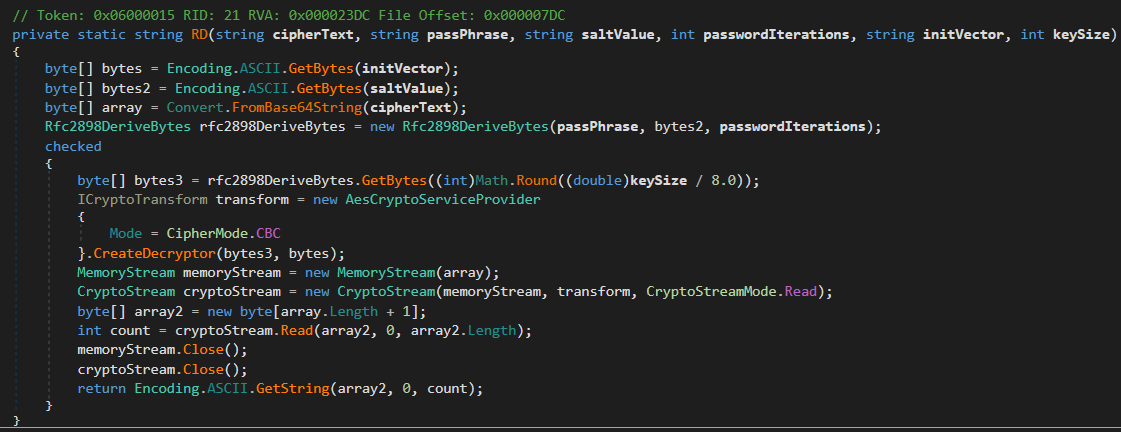Image resolution: width=1121 pixels, height=432 pixels.
Task: Open the Convert class reference
Action: pyautogui.click(x=194, y=108)
